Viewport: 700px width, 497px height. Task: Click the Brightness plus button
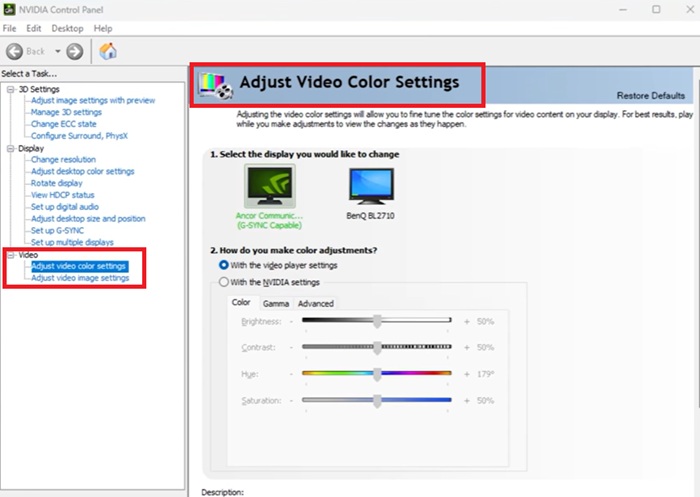tap(467, 322)
